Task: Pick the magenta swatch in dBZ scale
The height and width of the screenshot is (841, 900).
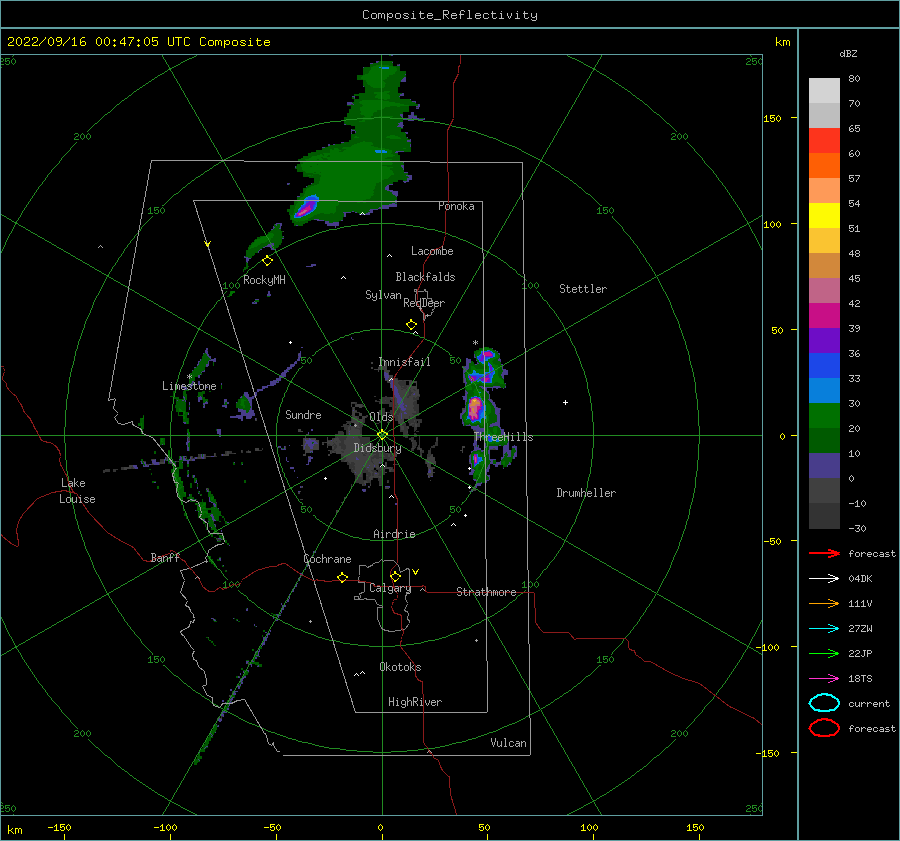Action: (x=824, y=315)
